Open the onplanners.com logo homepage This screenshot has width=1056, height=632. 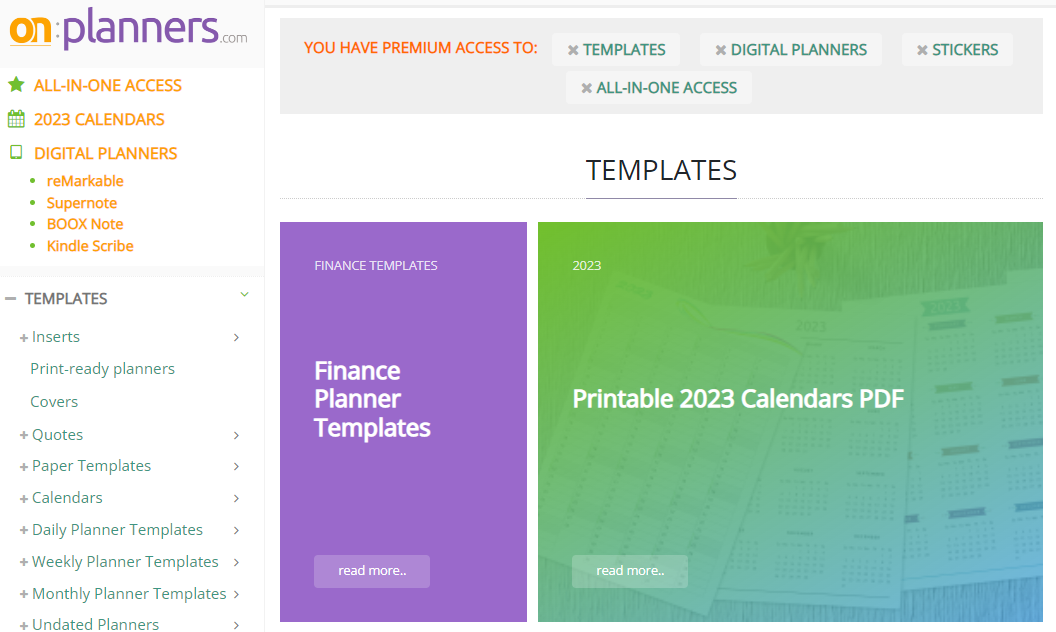pyautogui.click(x=129, y=30)
